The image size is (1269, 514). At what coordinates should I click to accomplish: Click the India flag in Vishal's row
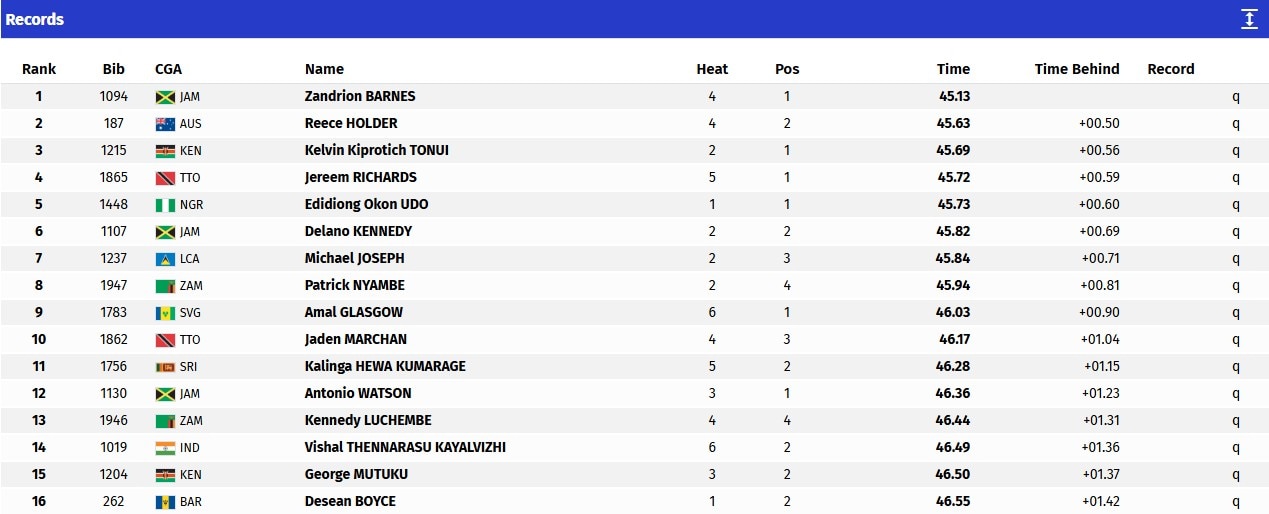click(x=165, y=448)
